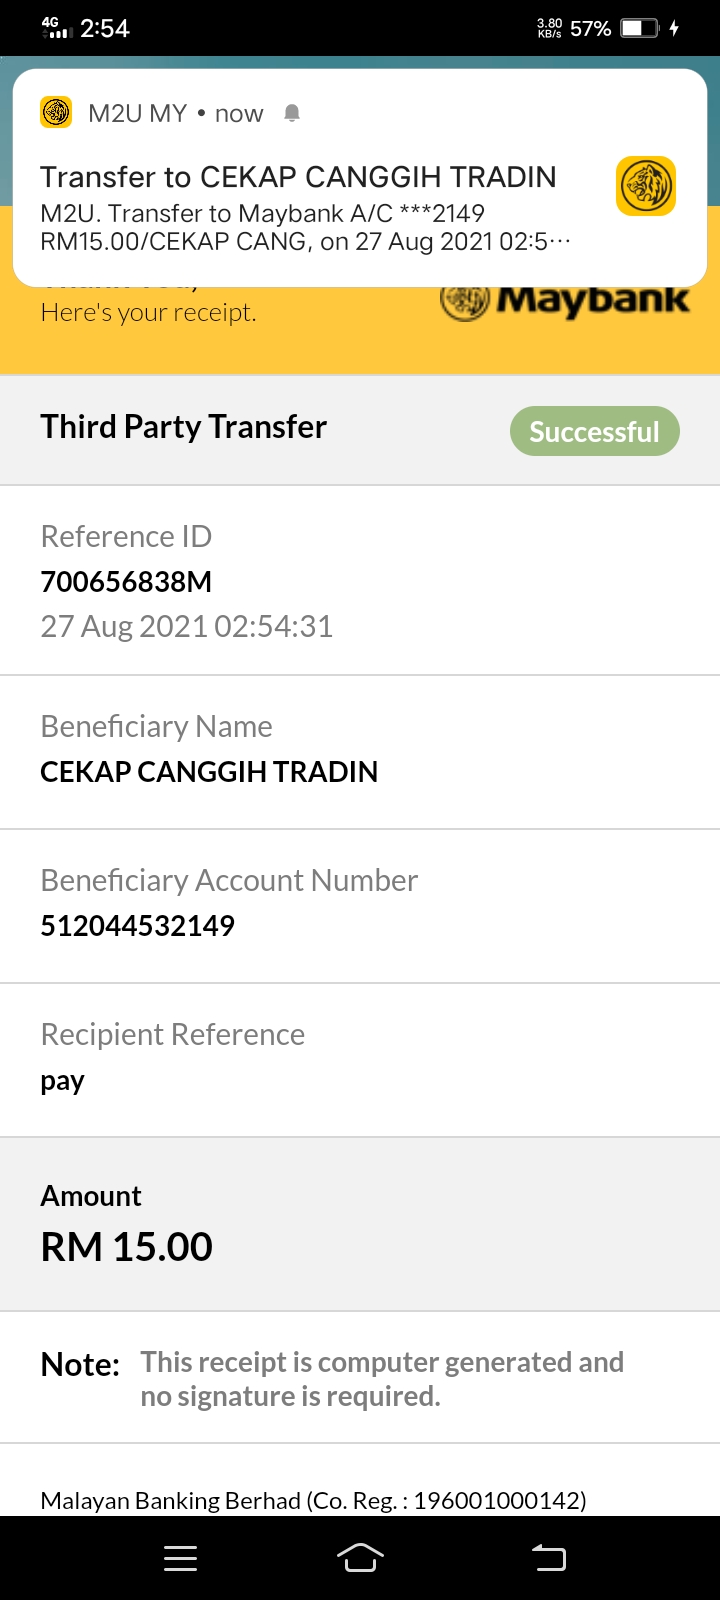
Task: Tap the Maybank logo on receipt header
Action: tap(565, 298)
